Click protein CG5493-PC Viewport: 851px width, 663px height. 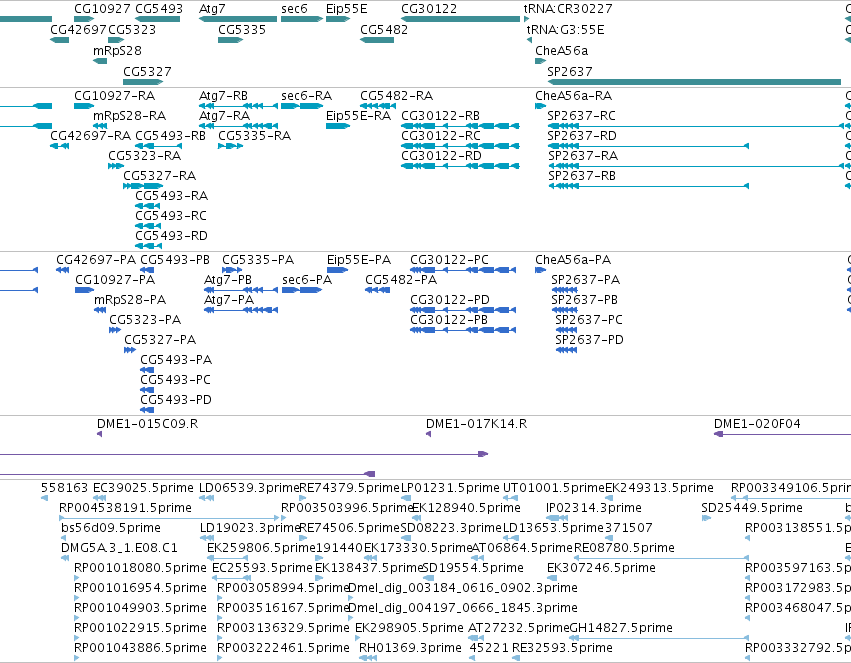coord(147,390)
